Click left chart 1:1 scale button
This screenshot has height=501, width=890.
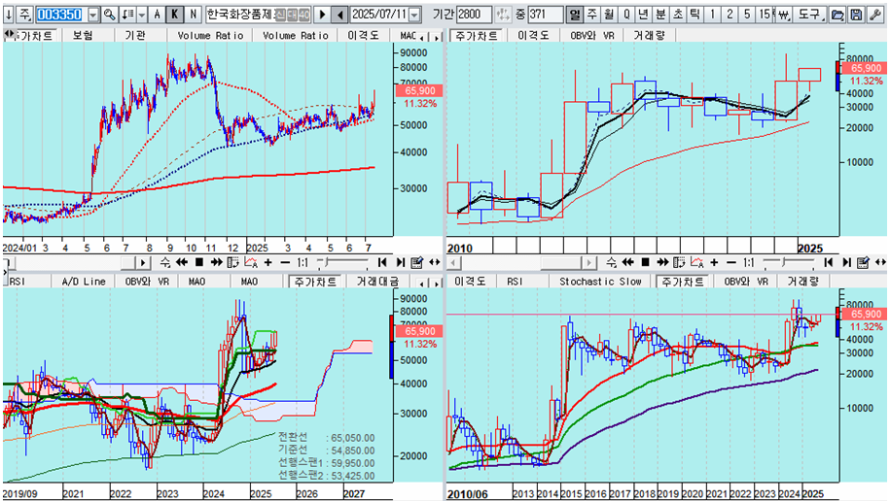[303, 262]
